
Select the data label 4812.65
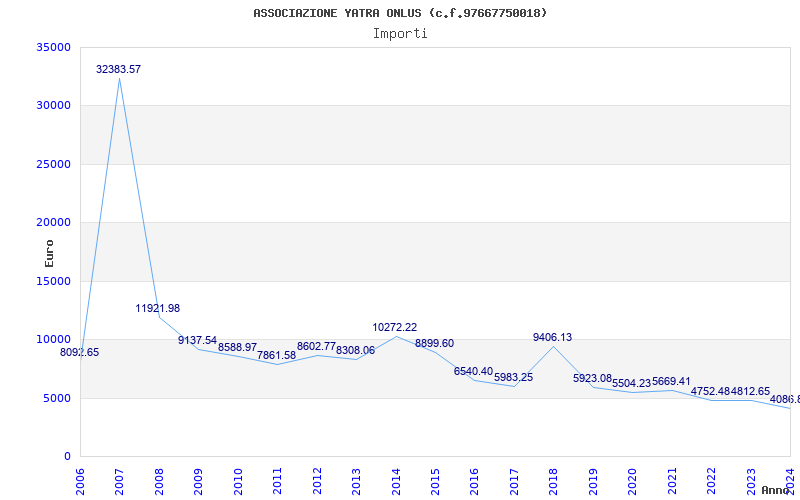point(750,391)
